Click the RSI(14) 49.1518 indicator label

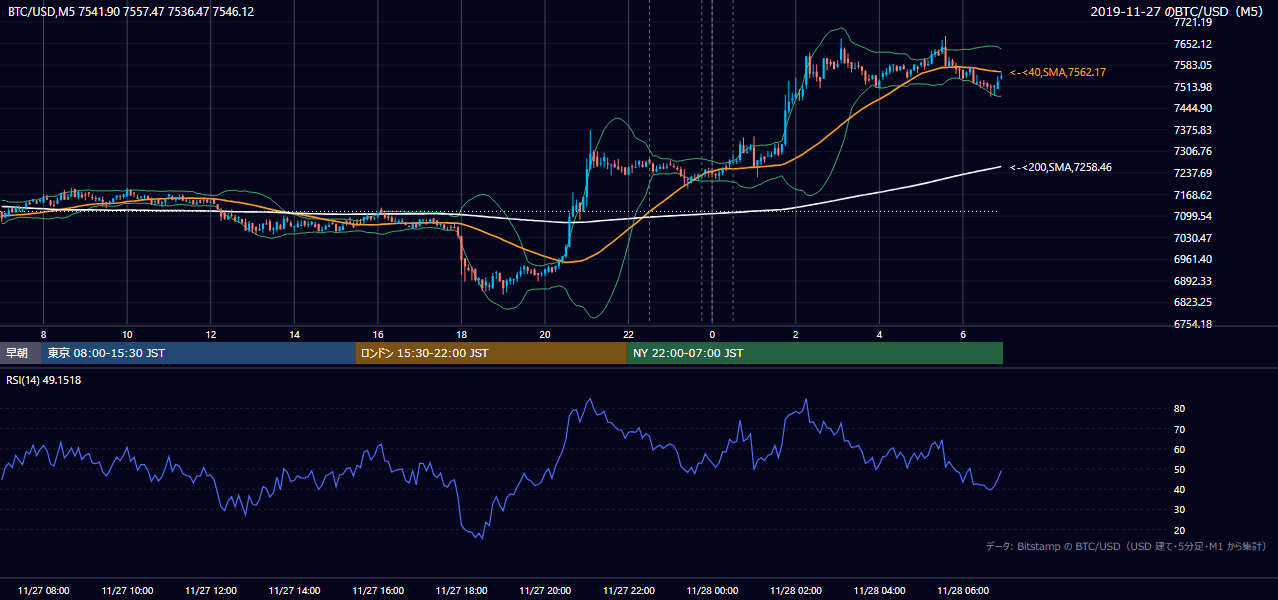tap(44, 380)
